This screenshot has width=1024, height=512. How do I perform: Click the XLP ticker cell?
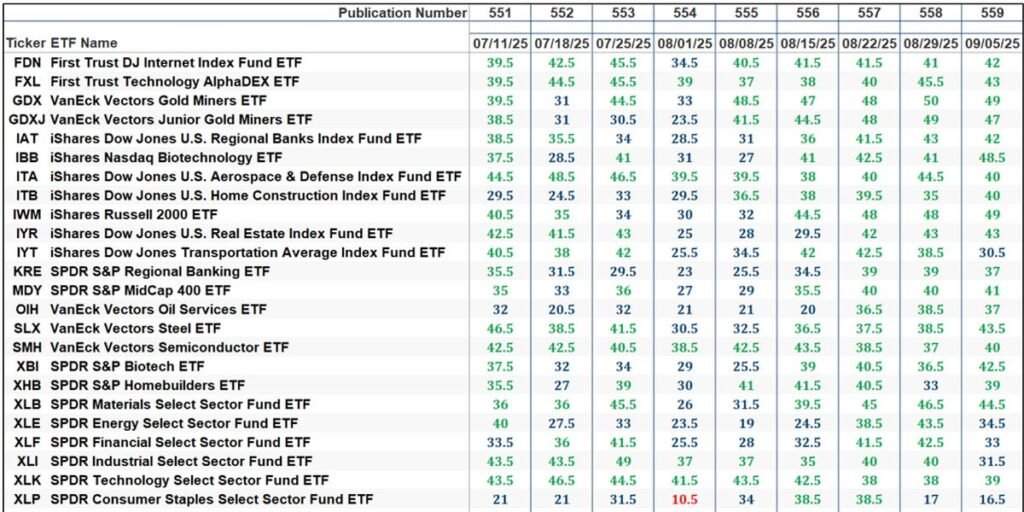tap(26, 499)
